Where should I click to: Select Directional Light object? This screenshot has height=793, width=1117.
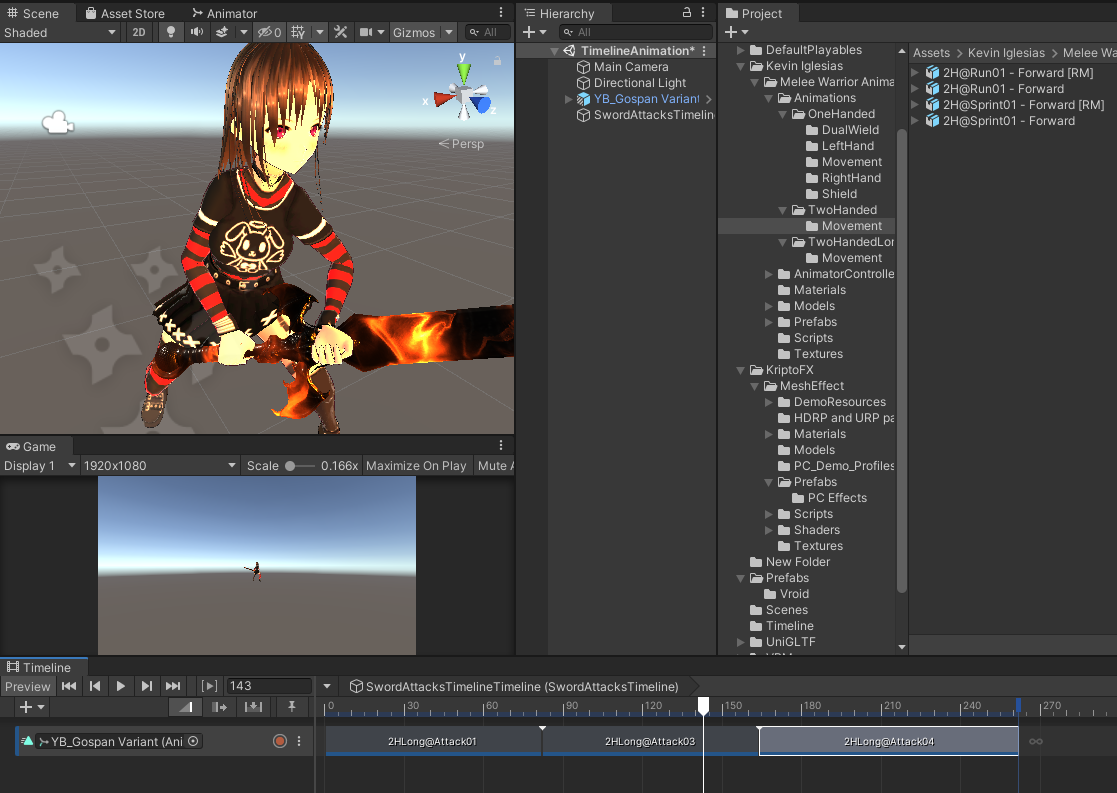click(631, 83)
